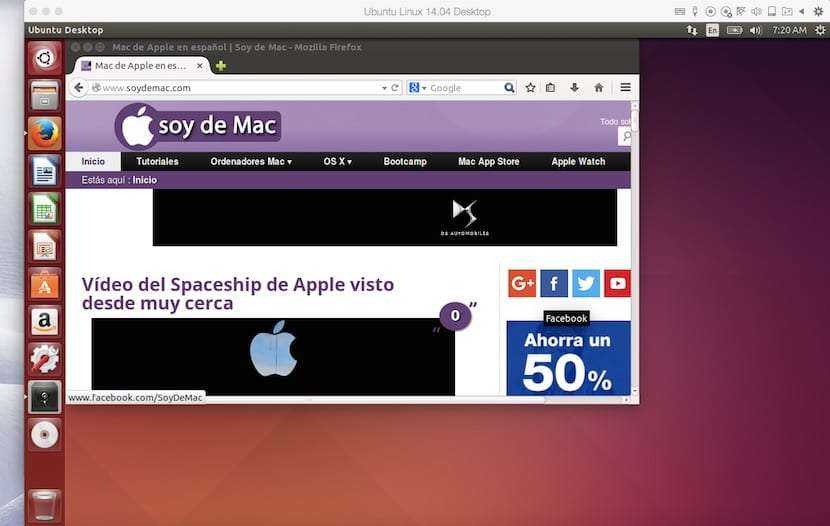Click into the soydemac.com address bar
The width and height of the screenshot is (830, 526).
coord(240,88)
